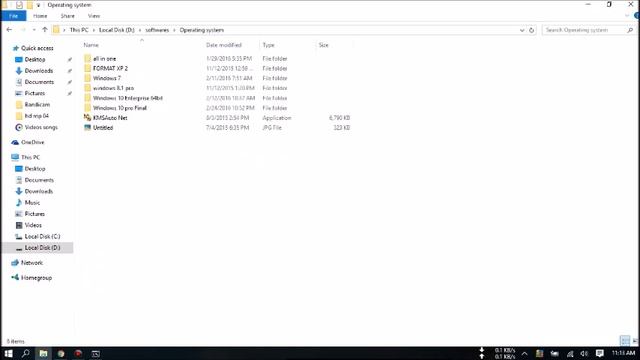Switch to details view layout button
This screenshot has width=640, height=360.
tap(625, 340)
